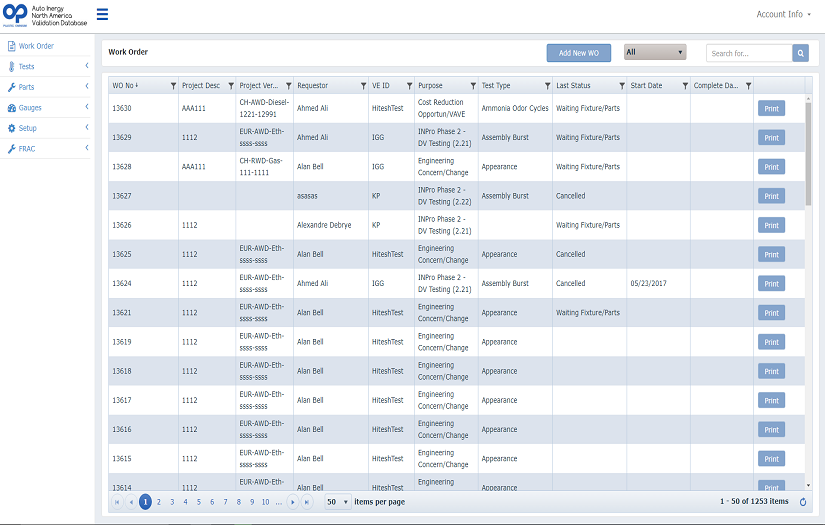Print work order 13615
Screen dimensions: 825x525
771,459
